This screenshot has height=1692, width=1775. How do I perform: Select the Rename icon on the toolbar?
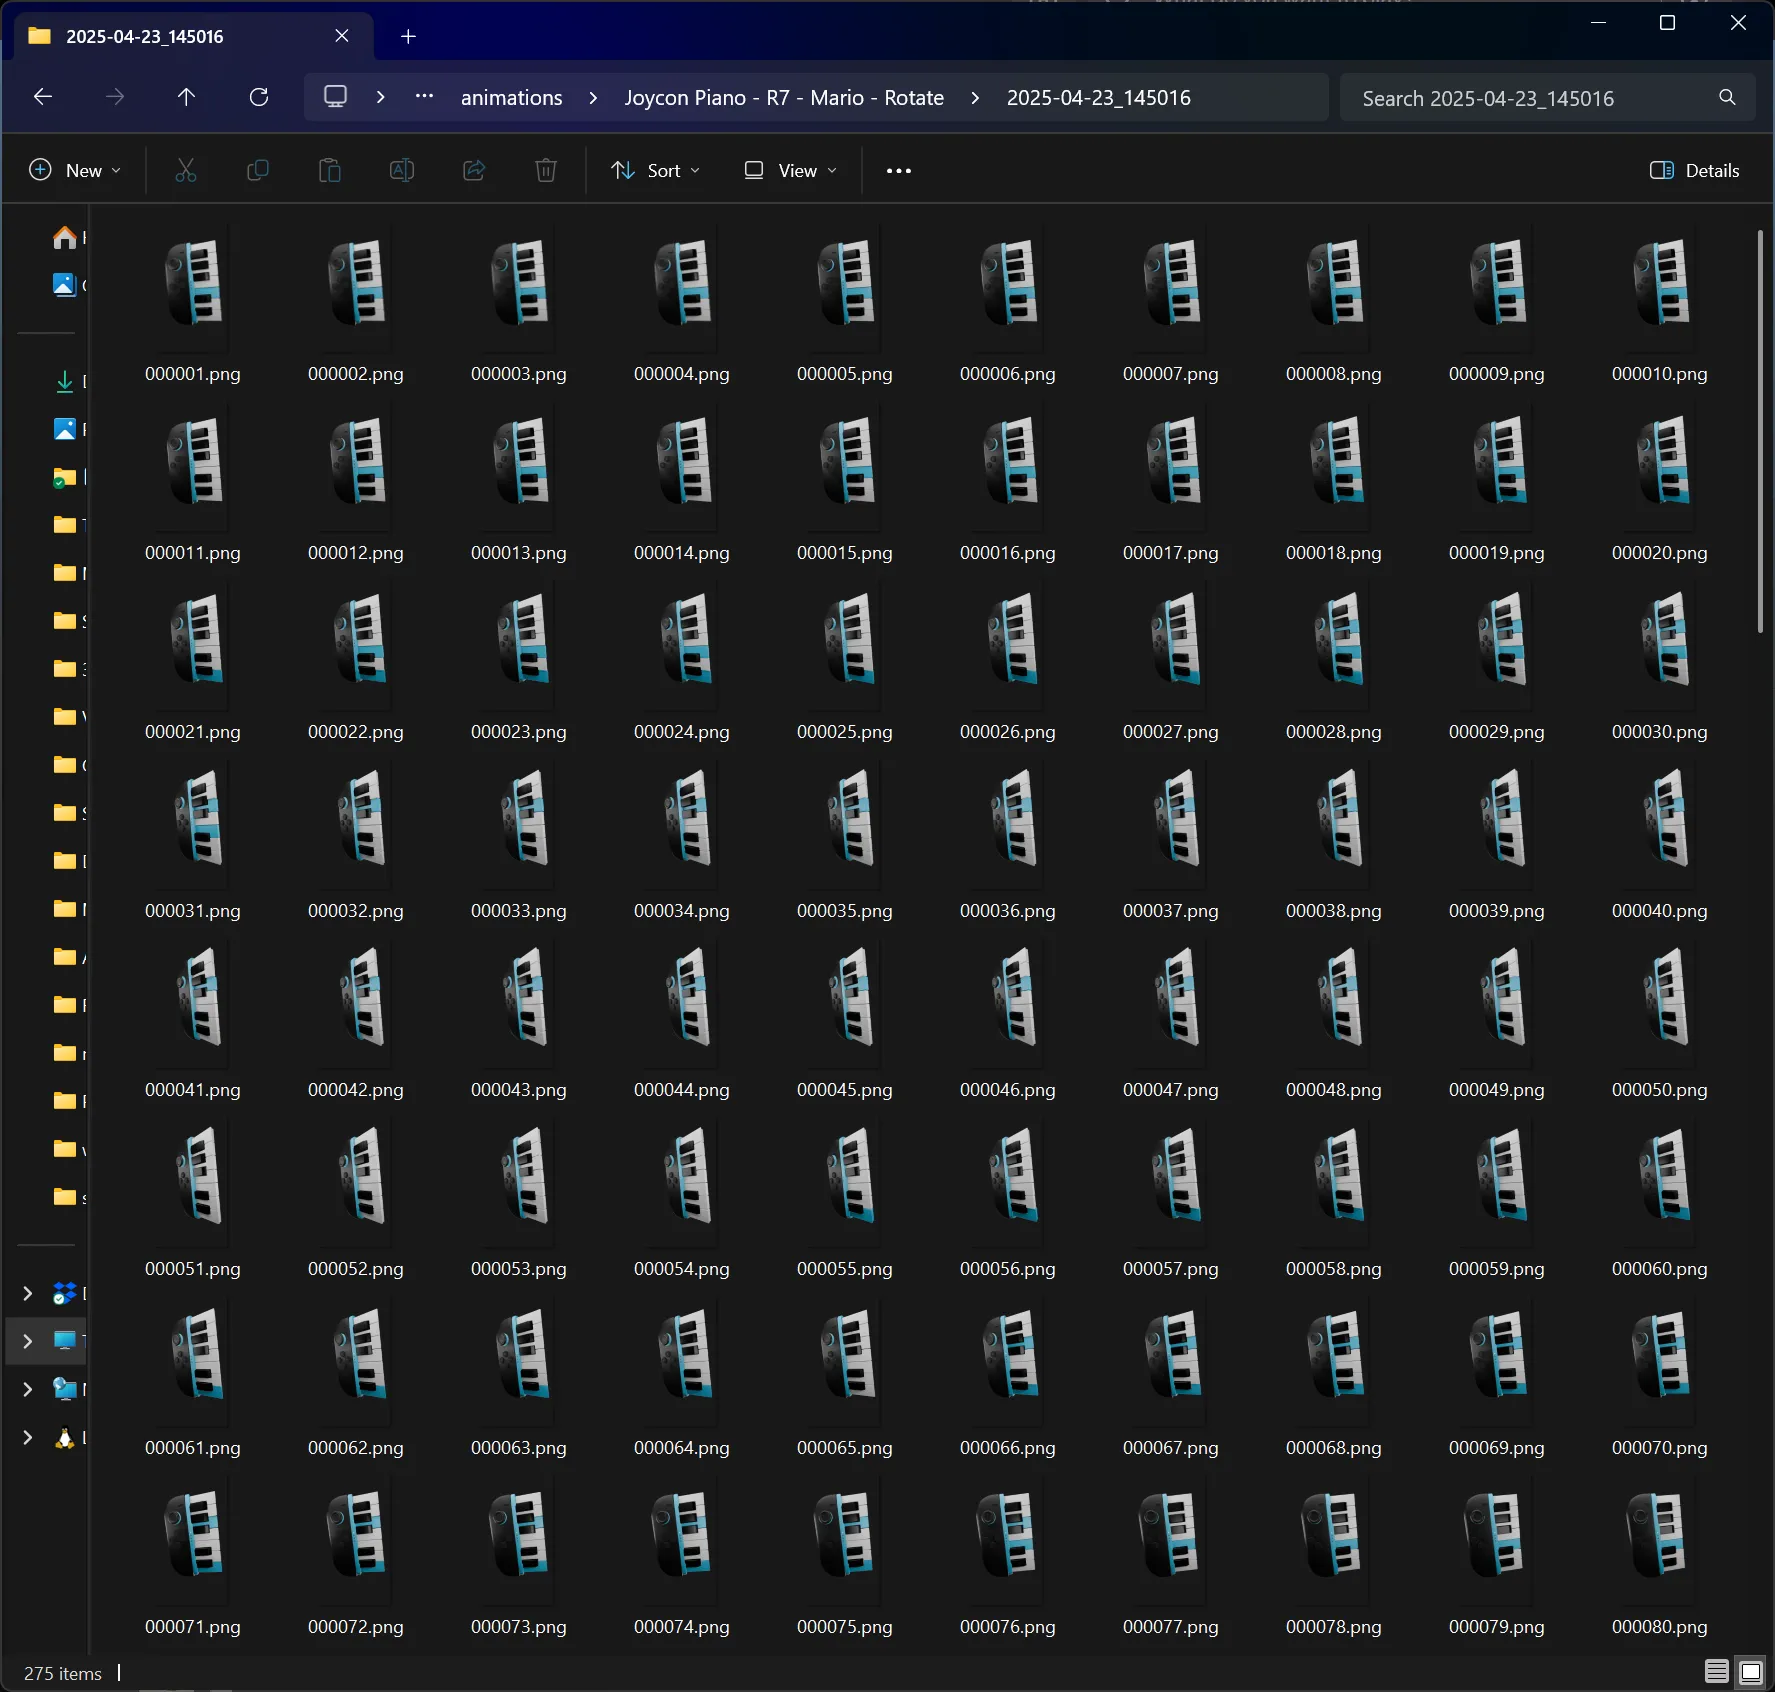402,170
